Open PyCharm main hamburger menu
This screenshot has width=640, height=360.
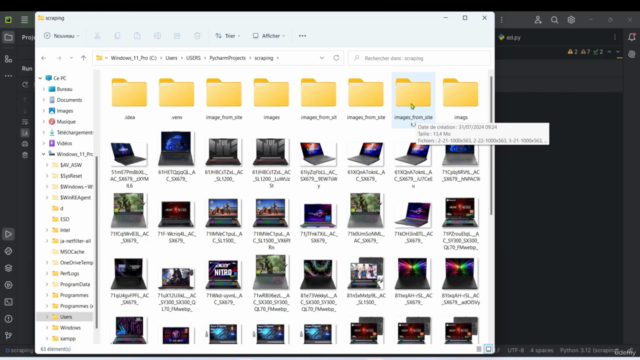[24, 20]
